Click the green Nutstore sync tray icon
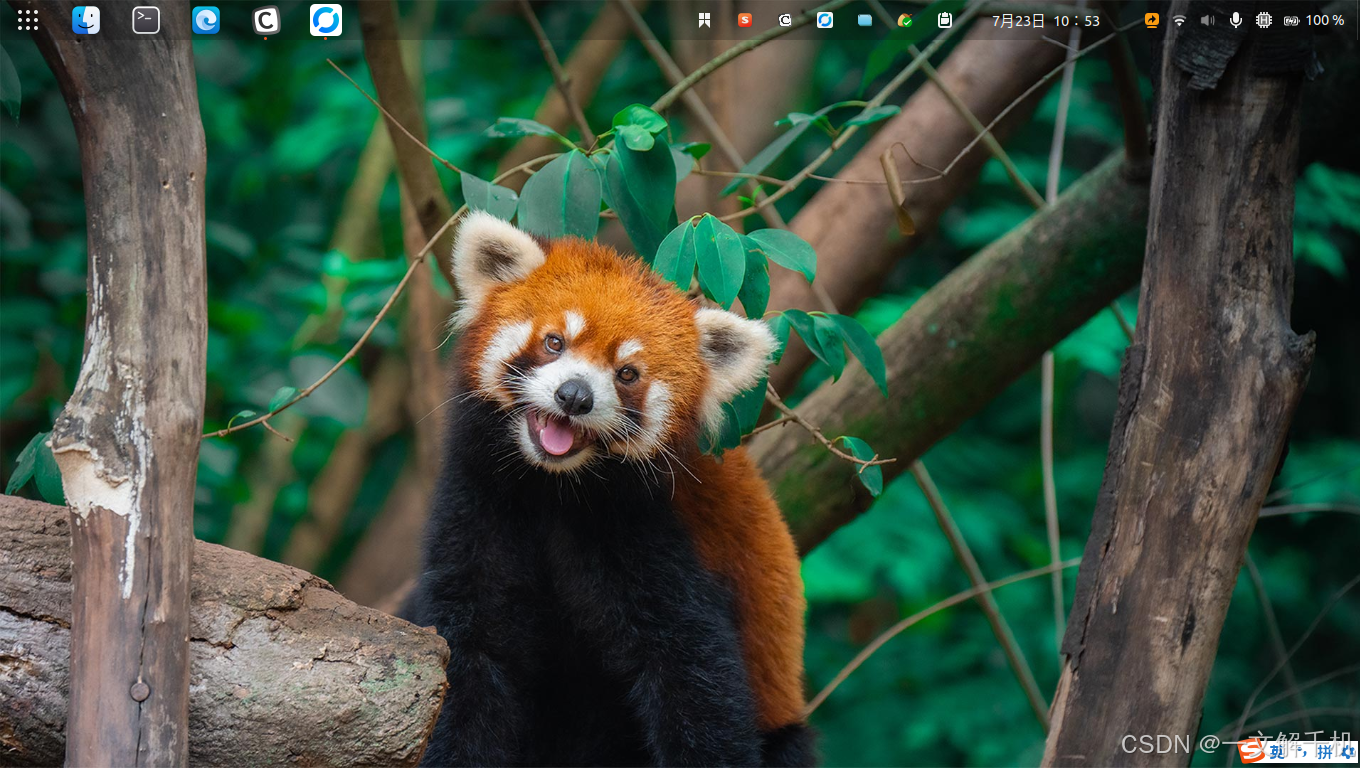Screen dimensions: 1360x768 (x=904, y=19)
